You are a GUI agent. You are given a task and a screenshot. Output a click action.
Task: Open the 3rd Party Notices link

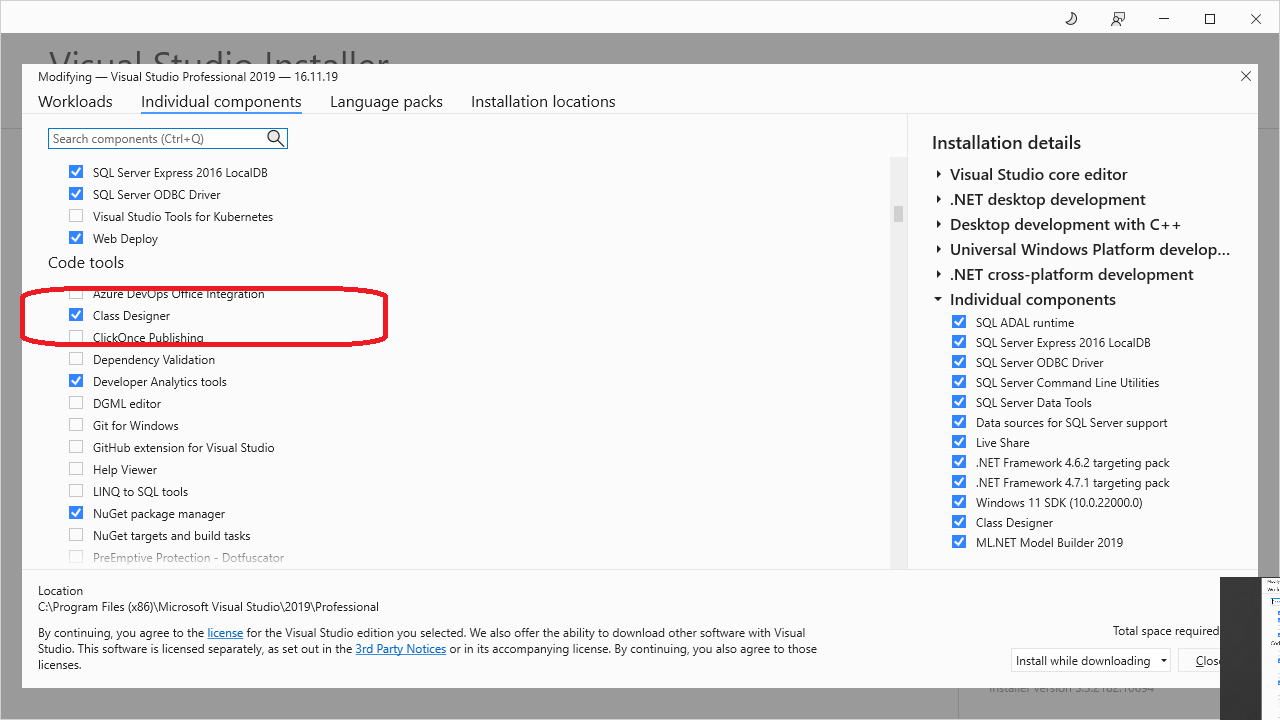tap(401, 649)
